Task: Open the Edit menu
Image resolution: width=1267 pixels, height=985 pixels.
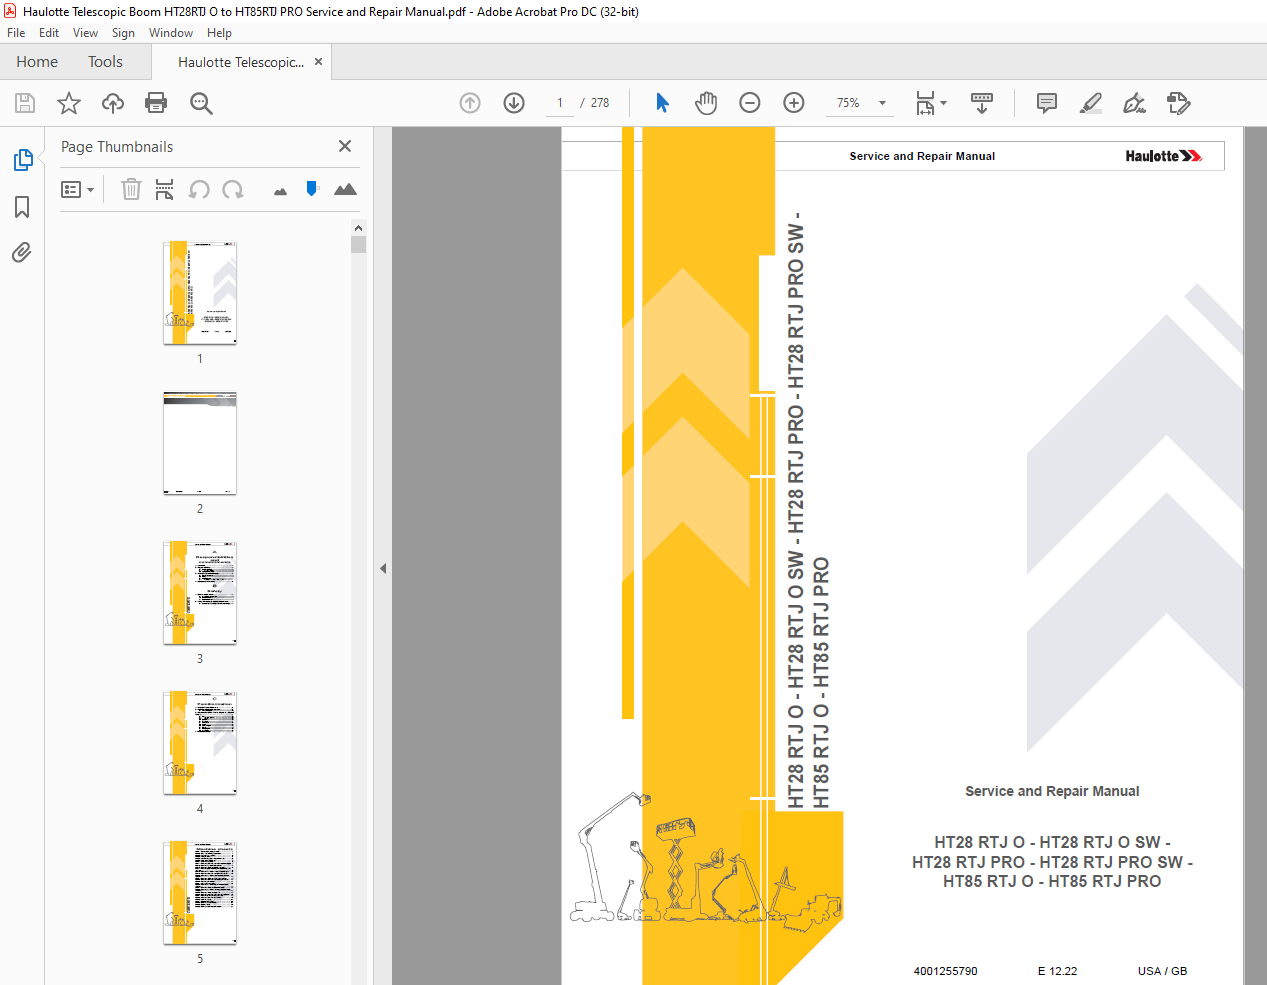Action: (49, 33)
